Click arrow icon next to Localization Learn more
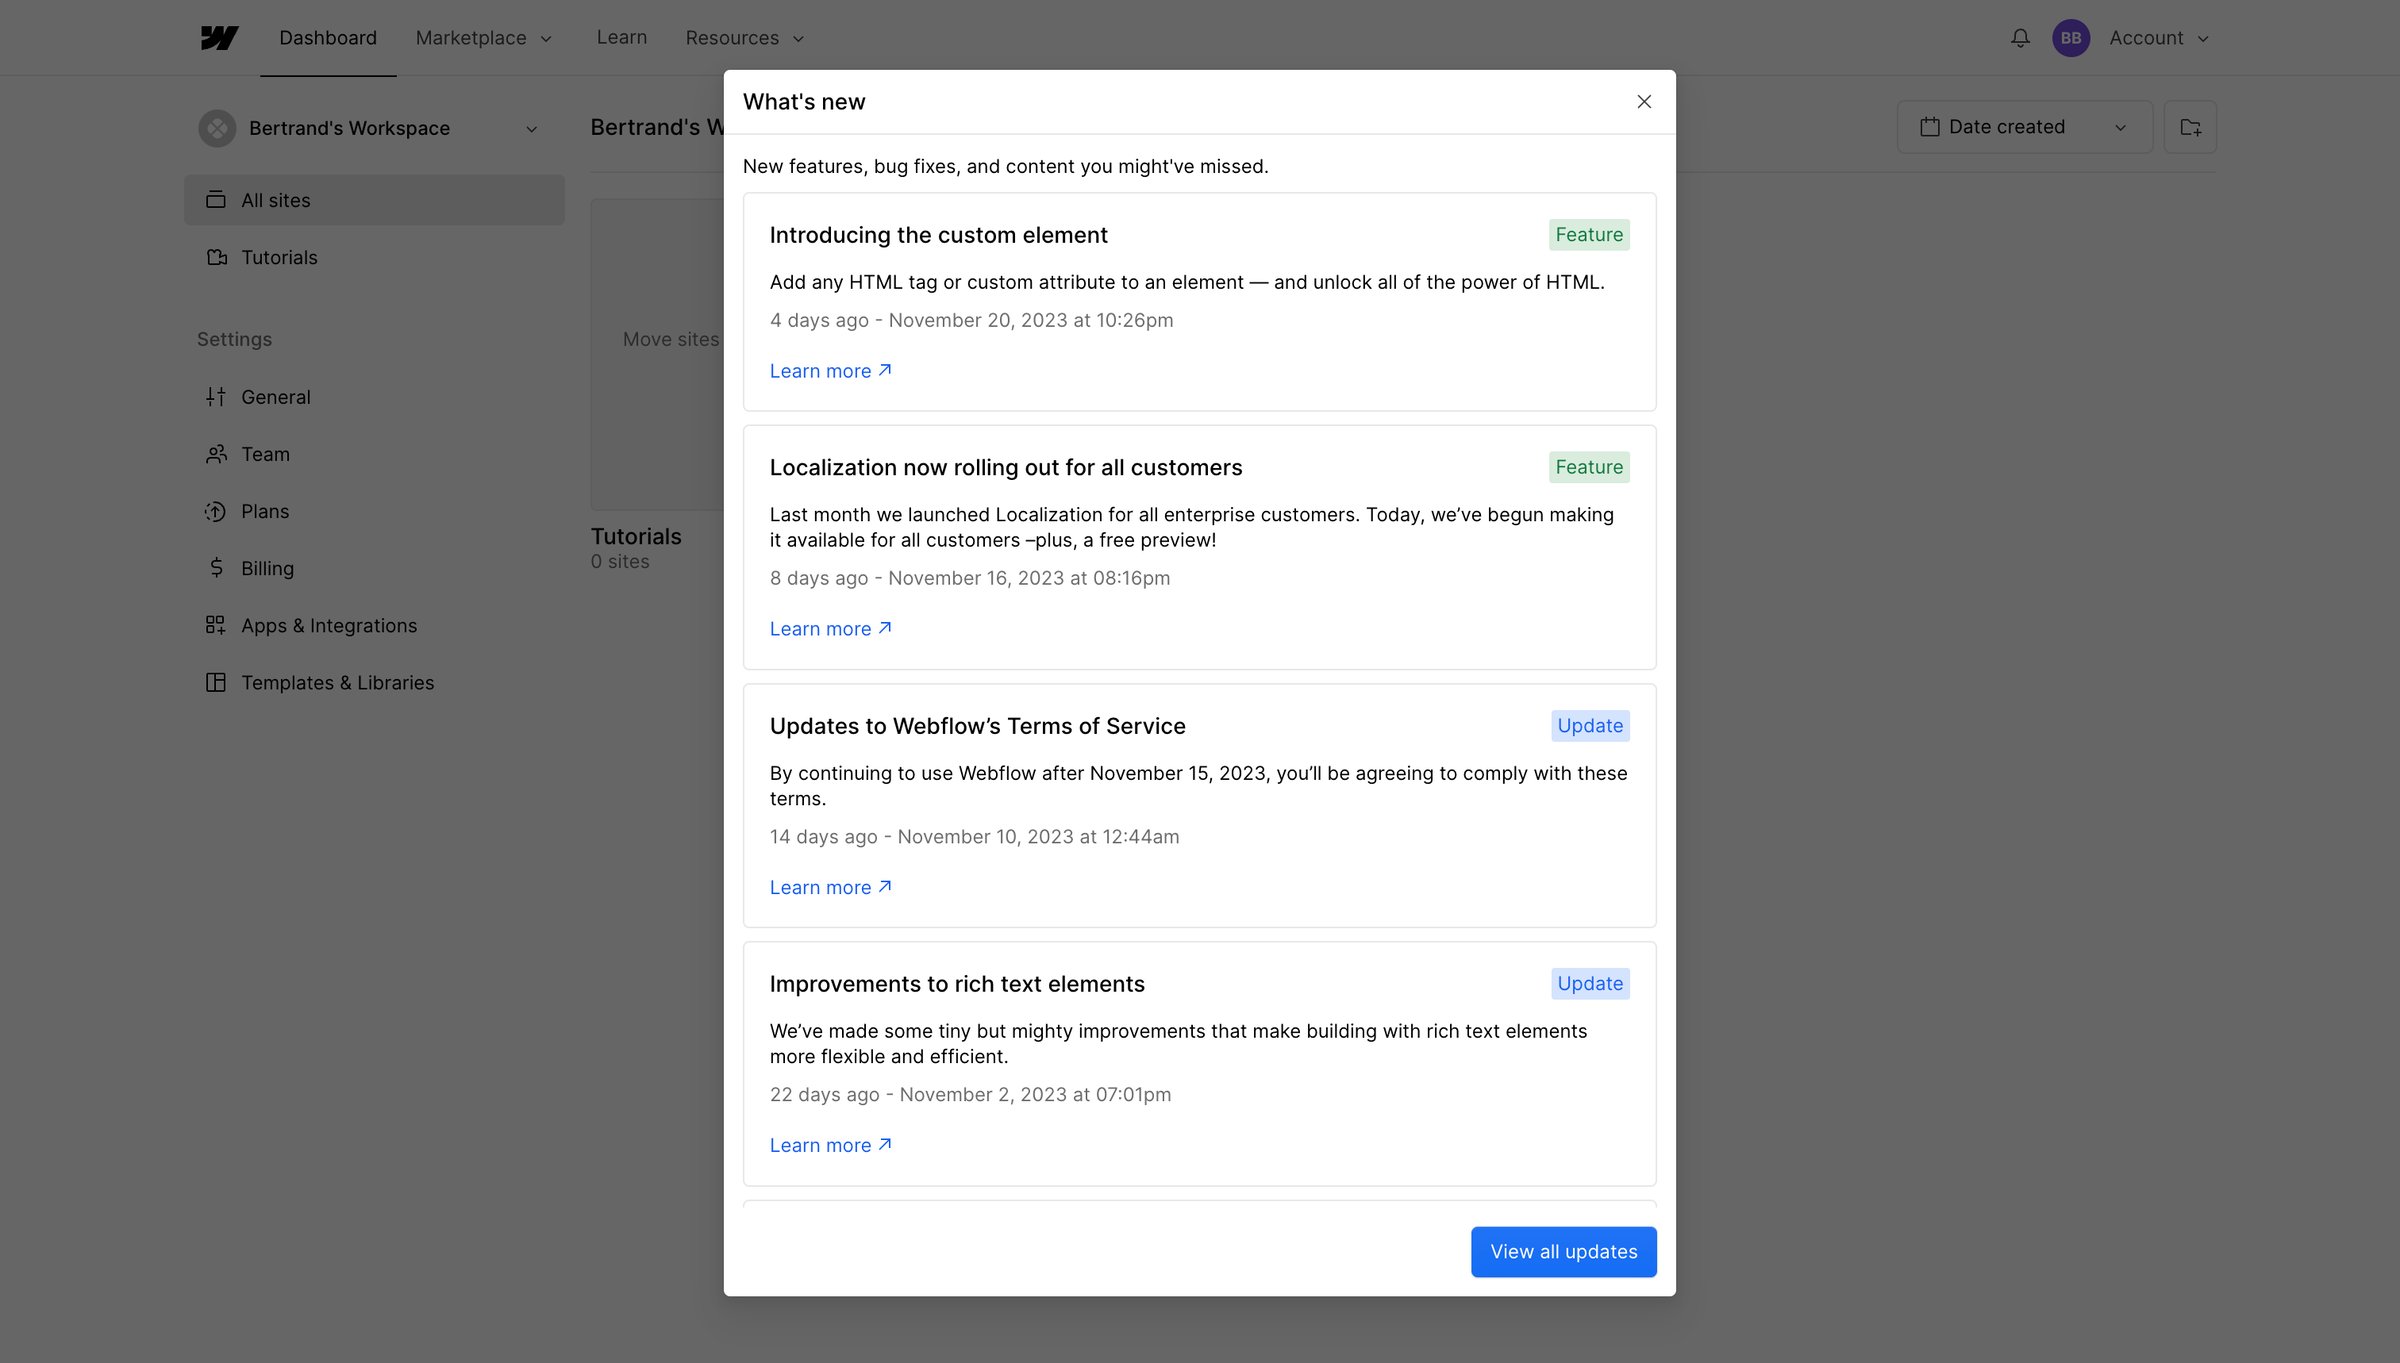 pos(885,628)
